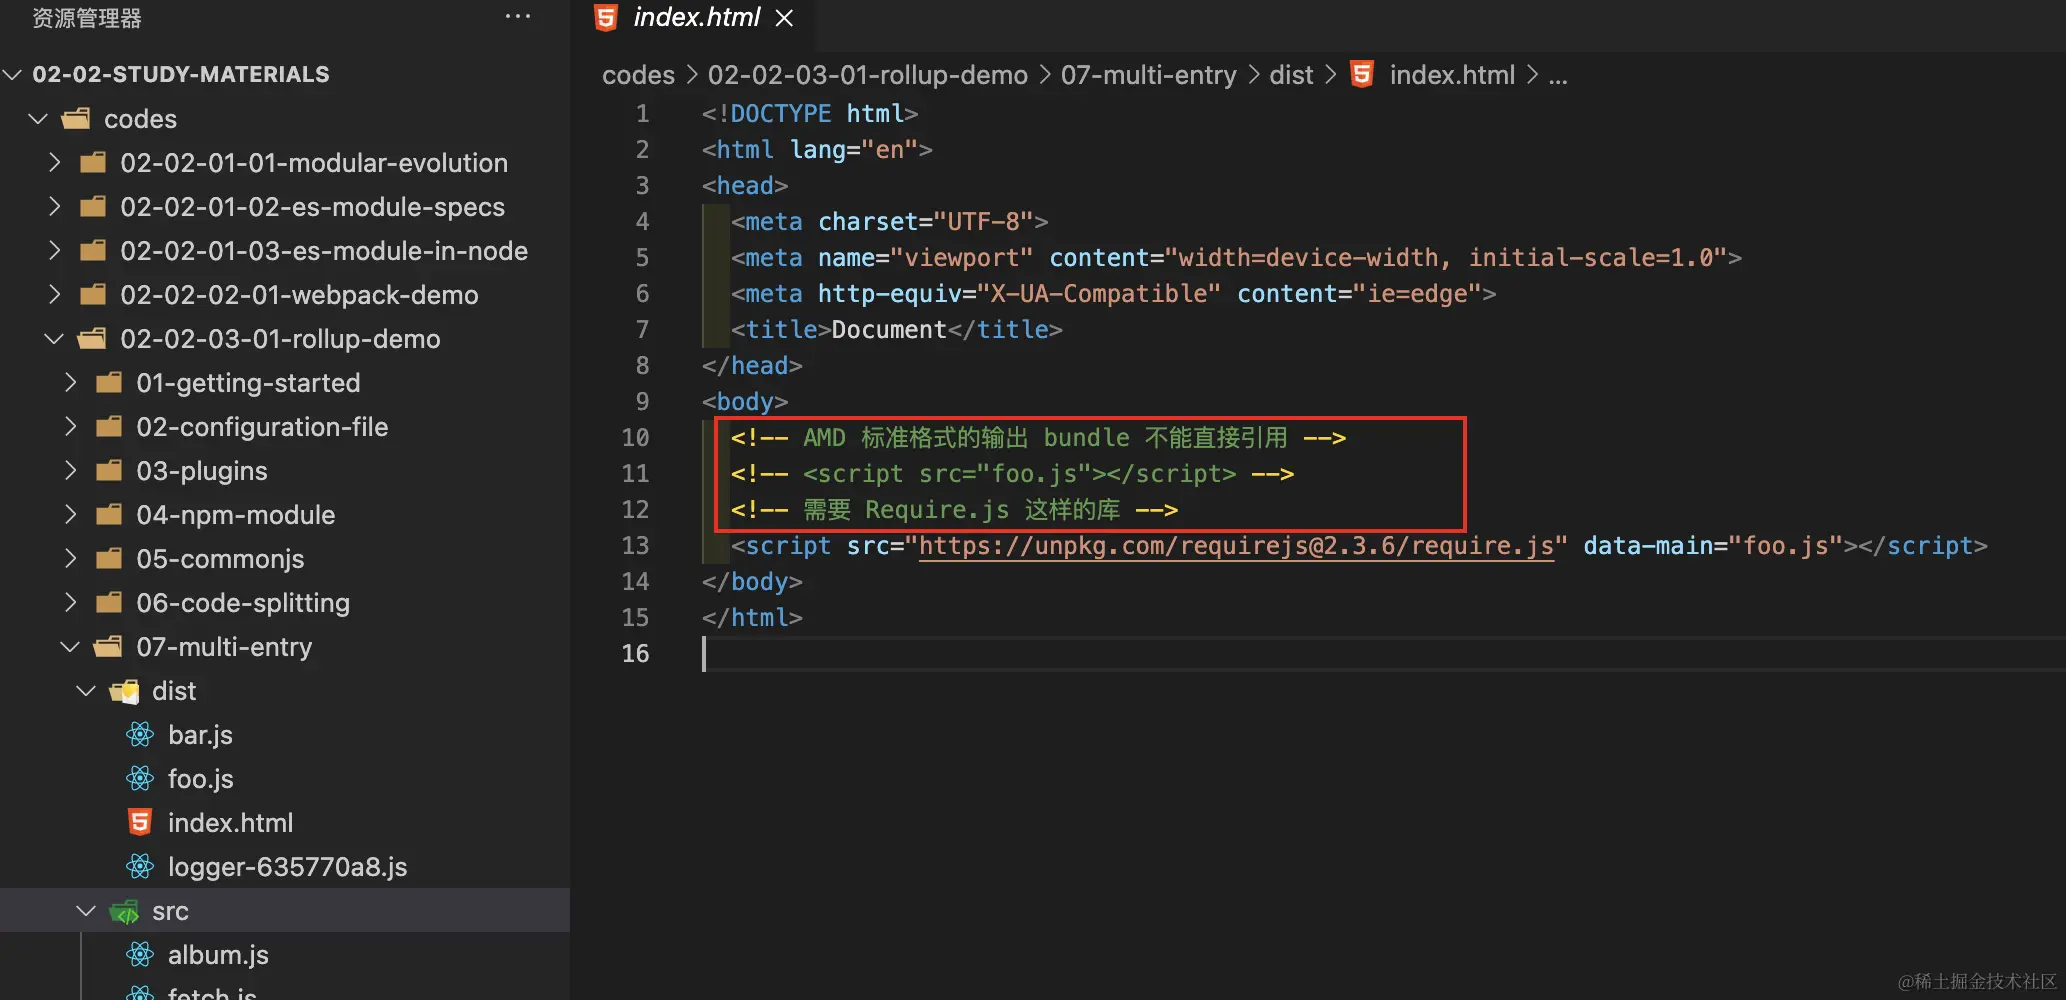Select the codes breadcrumb segment

(x=638, y=75)
